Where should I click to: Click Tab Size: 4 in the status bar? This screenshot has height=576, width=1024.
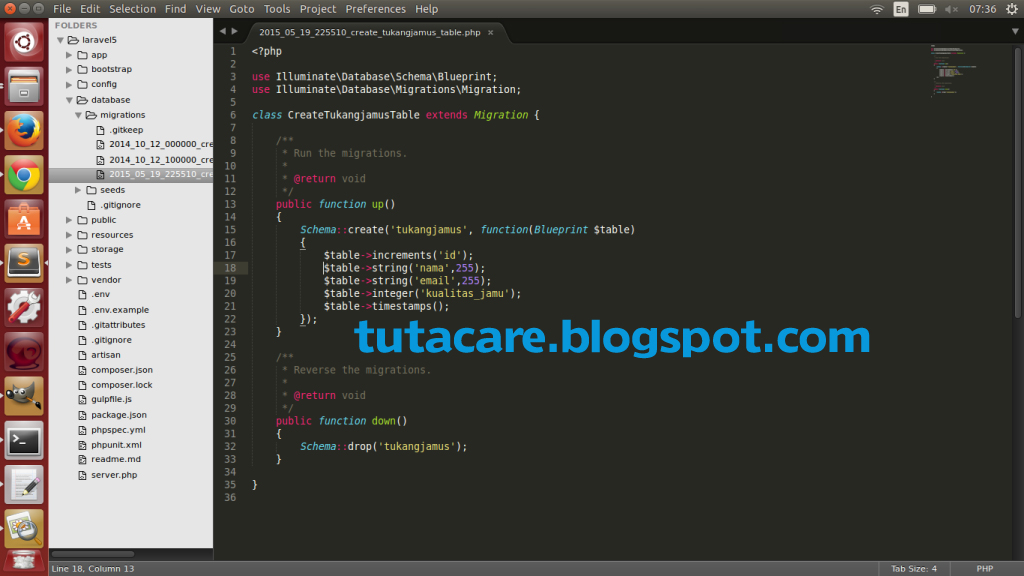913,566
